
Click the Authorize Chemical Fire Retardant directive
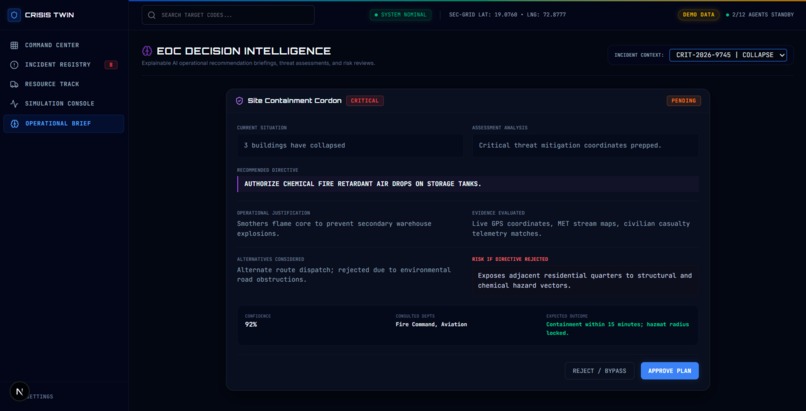point(363,184)
